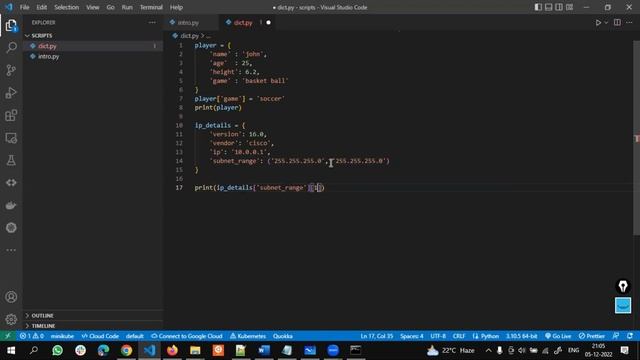640x360 pixels.
Task: Open the Manage gear icon
Action: [11, 319]
